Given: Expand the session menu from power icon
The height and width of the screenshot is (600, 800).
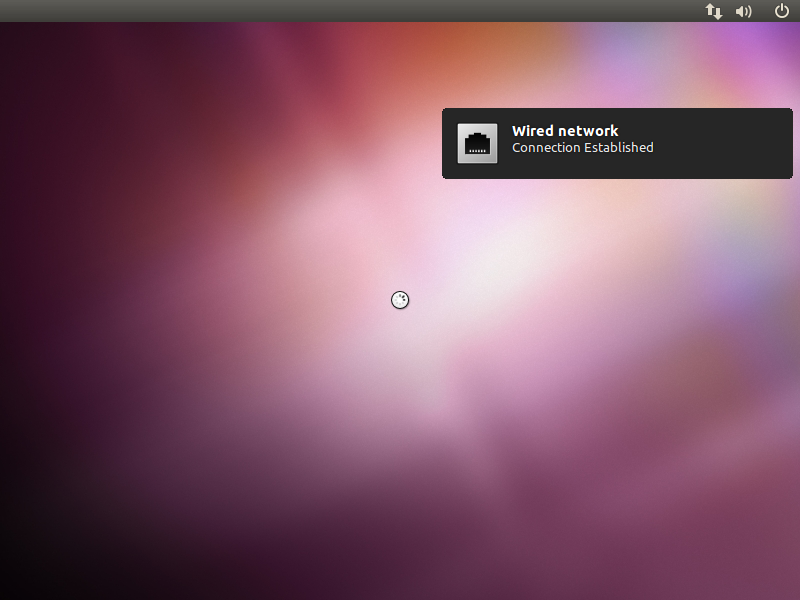Looking at the screenshot, I should click(x=782, y=11).
